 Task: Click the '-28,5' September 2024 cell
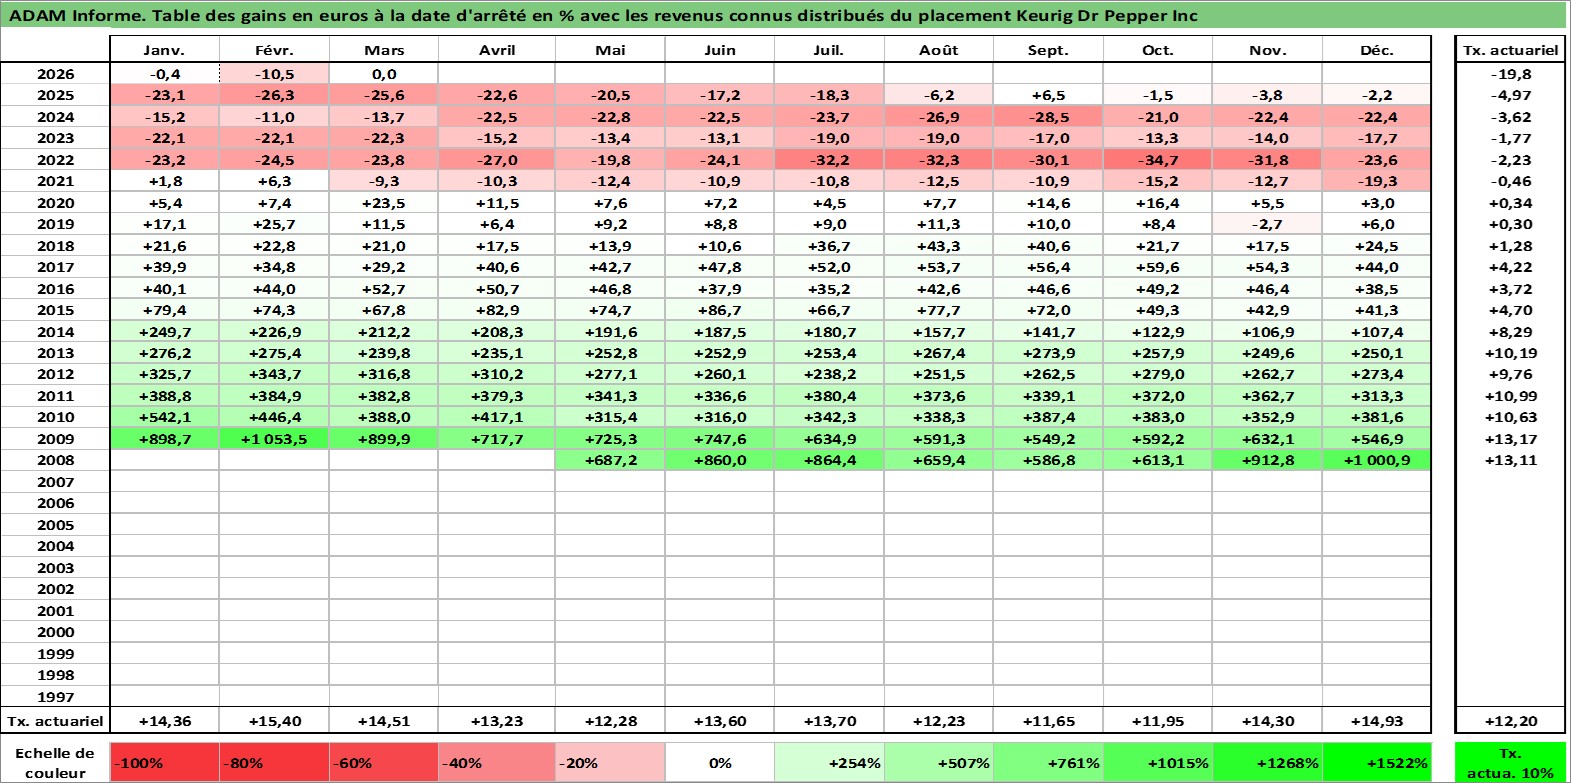point(1048,117)
